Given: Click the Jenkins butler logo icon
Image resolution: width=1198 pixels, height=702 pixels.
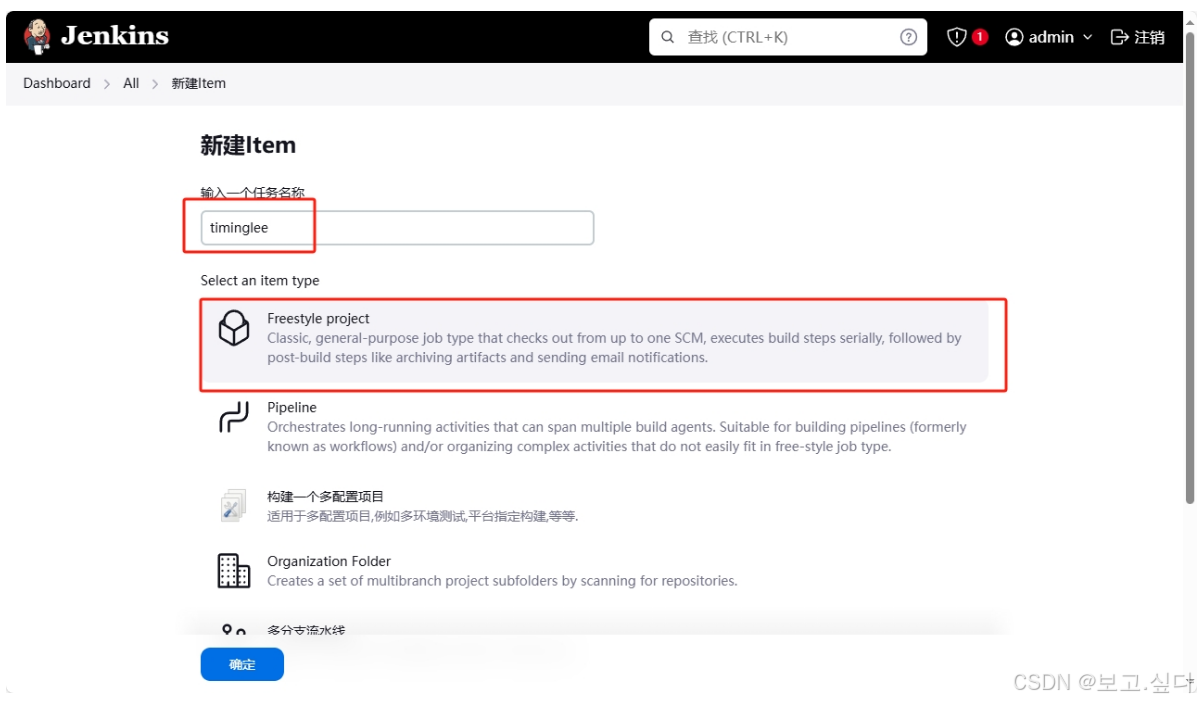Looking at the screenshot, I should coord(36,37).
